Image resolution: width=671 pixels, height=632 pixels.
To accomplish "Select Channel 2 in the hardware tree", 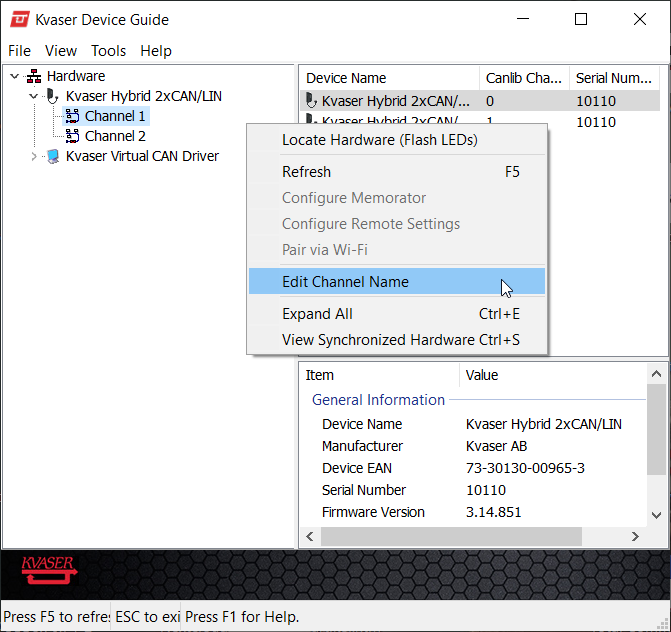I will pos(115,136).
